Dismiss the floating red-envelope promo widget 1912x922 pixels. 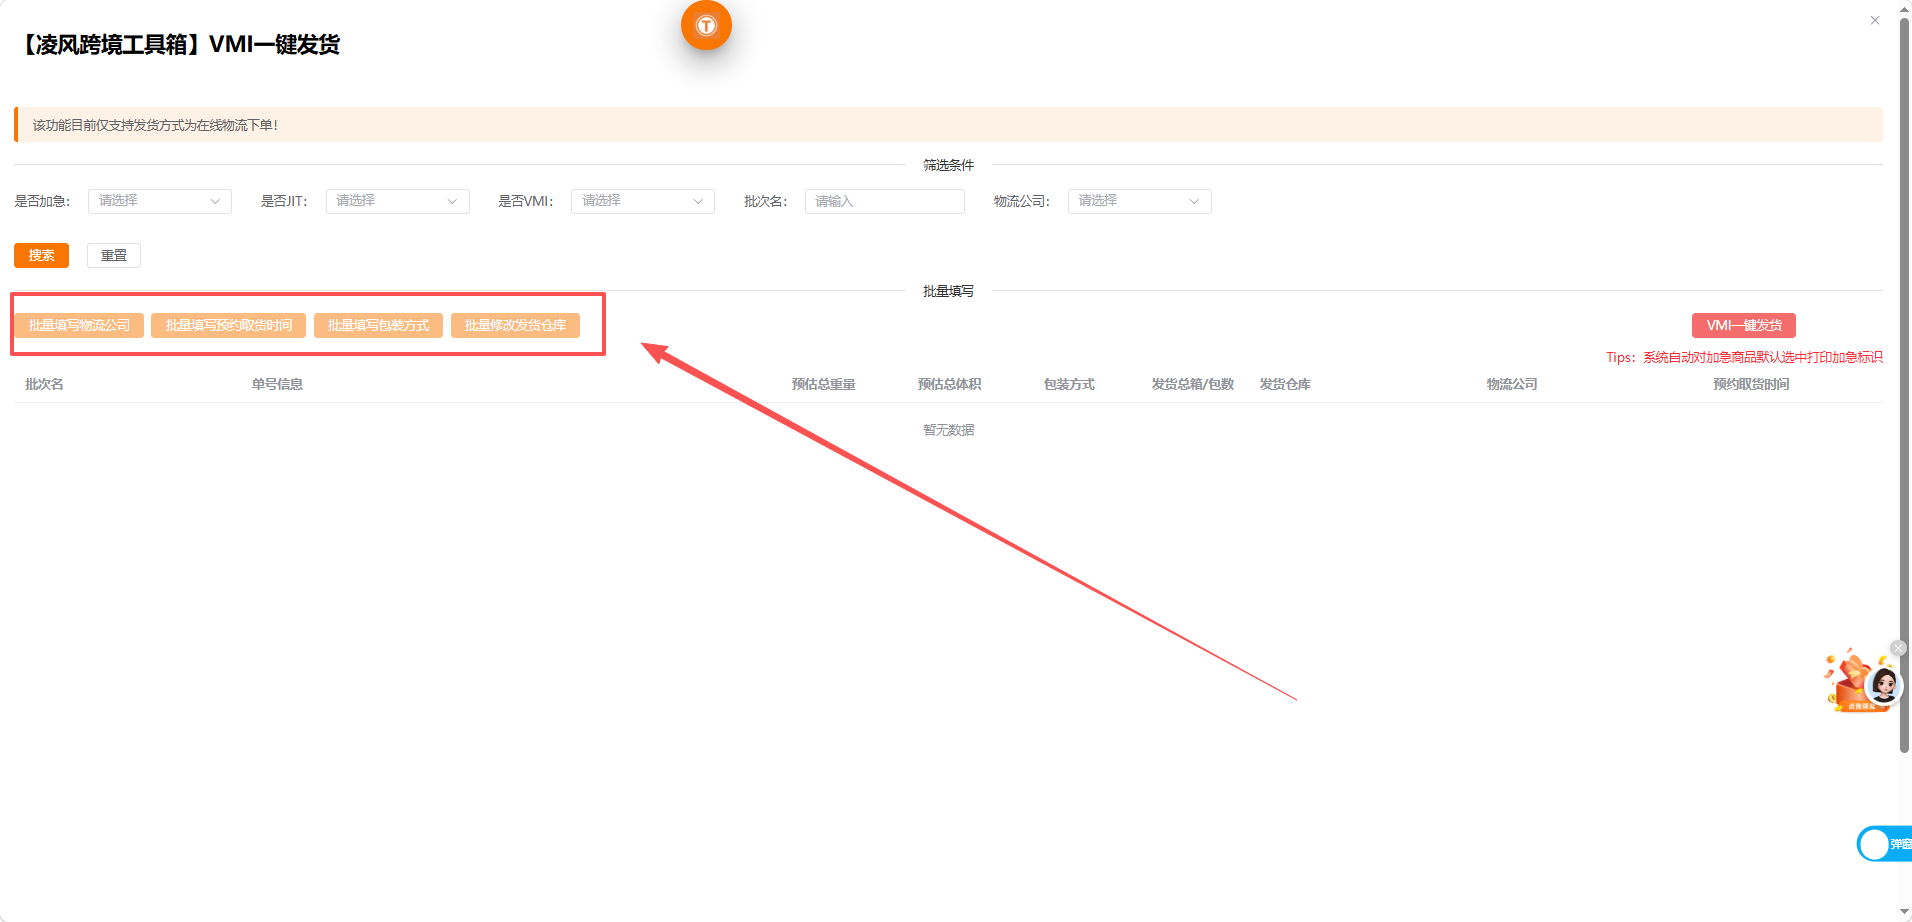[x=1898, y=648]
